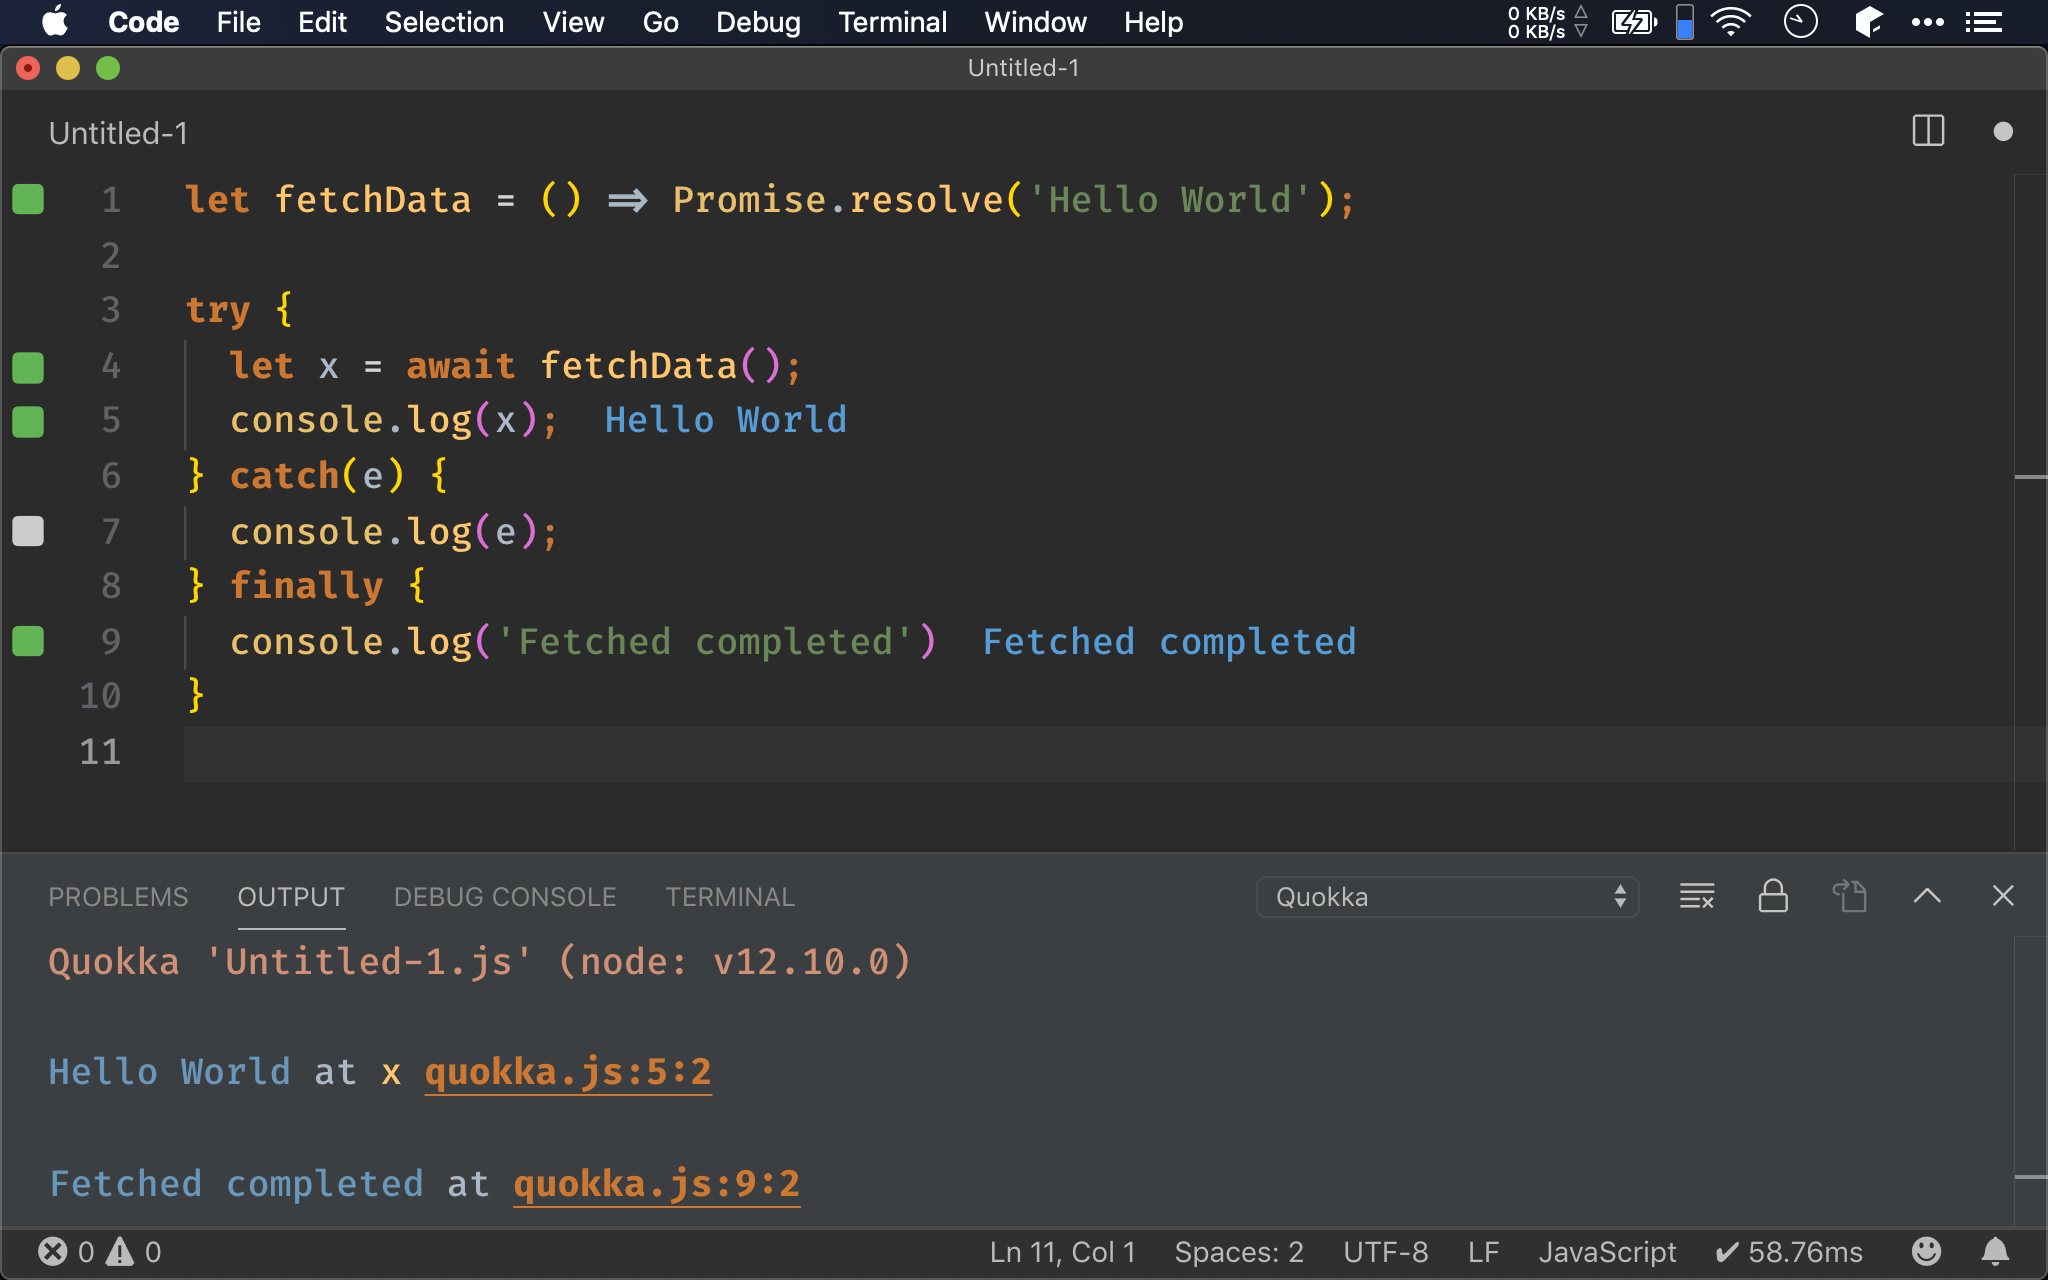
Task: Close the bottom output panel
Action: [2002, 896]
